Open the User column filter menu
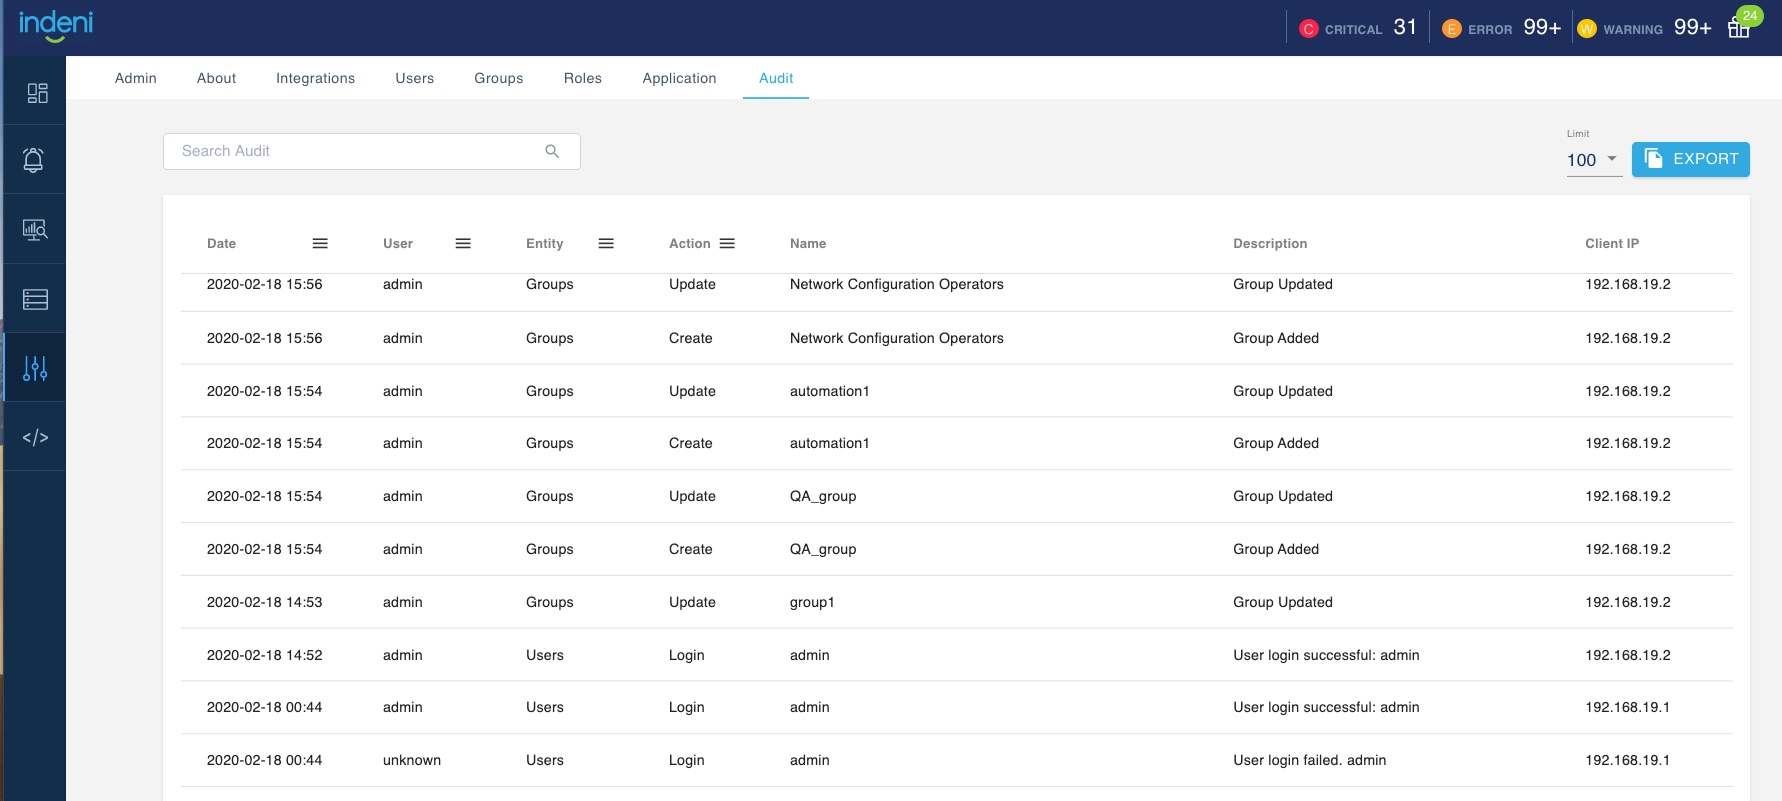This screenshot has height=801, width=1782. (x=463, y=243)
